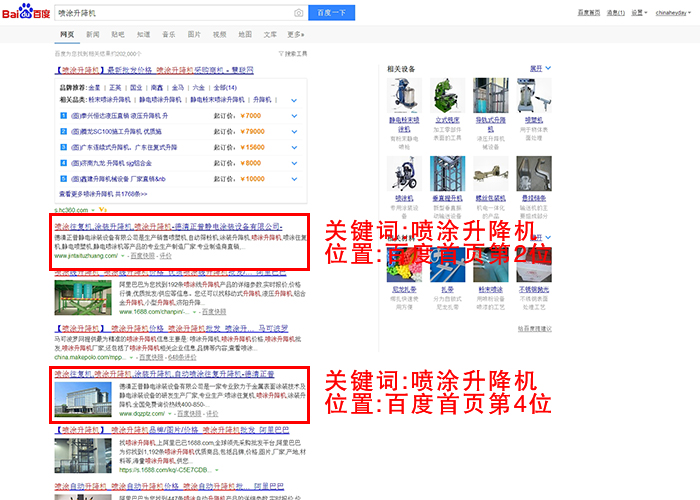700x500 pixels.
Task: Expand the ¥79000 product row chevron
Action: [x=294, y=132]
